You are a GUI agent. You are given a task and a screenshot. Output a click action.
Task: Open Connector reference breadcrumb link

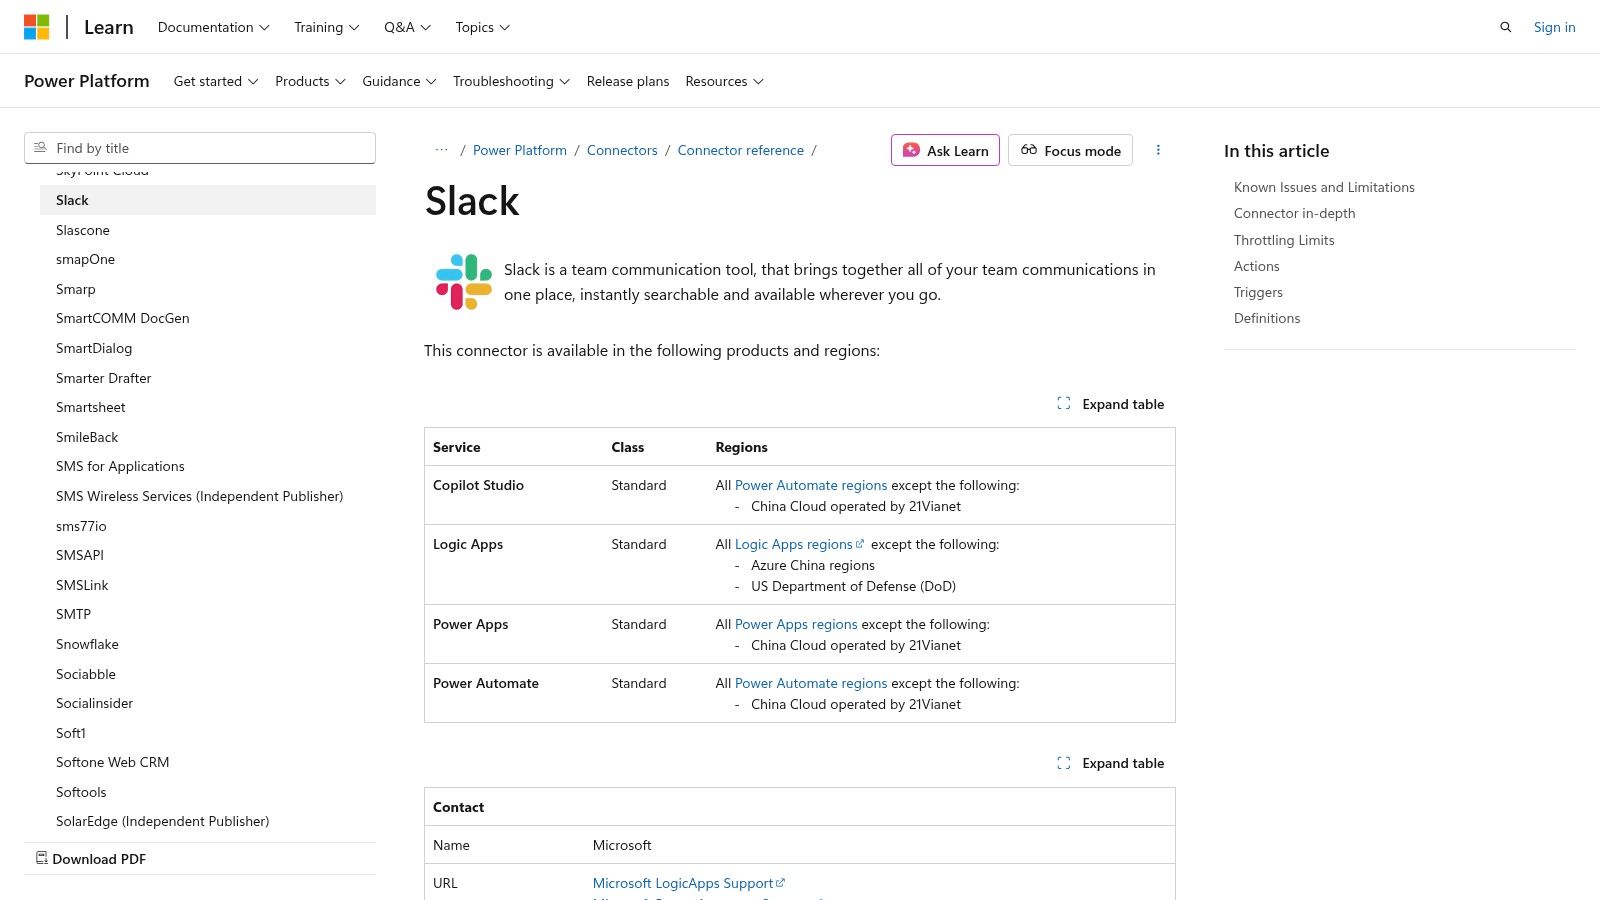tap(741, 150)
